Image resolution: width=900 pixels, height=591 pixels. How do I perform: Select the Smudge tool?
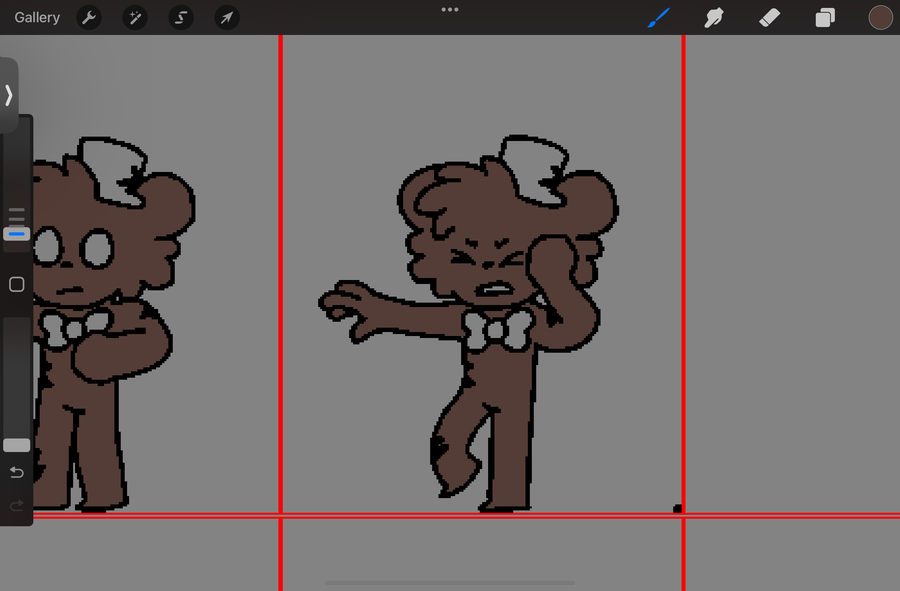click(x=713, y=18)
